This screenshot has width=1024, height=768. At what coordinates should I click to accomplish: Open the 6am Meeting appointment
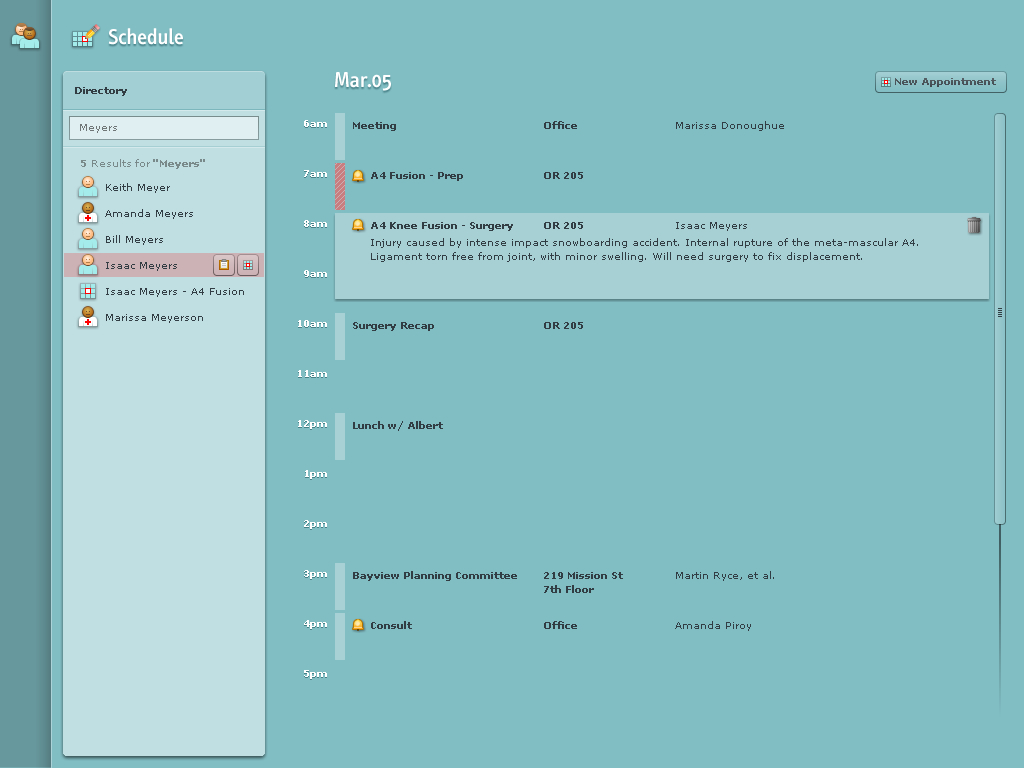pos(374,126)
